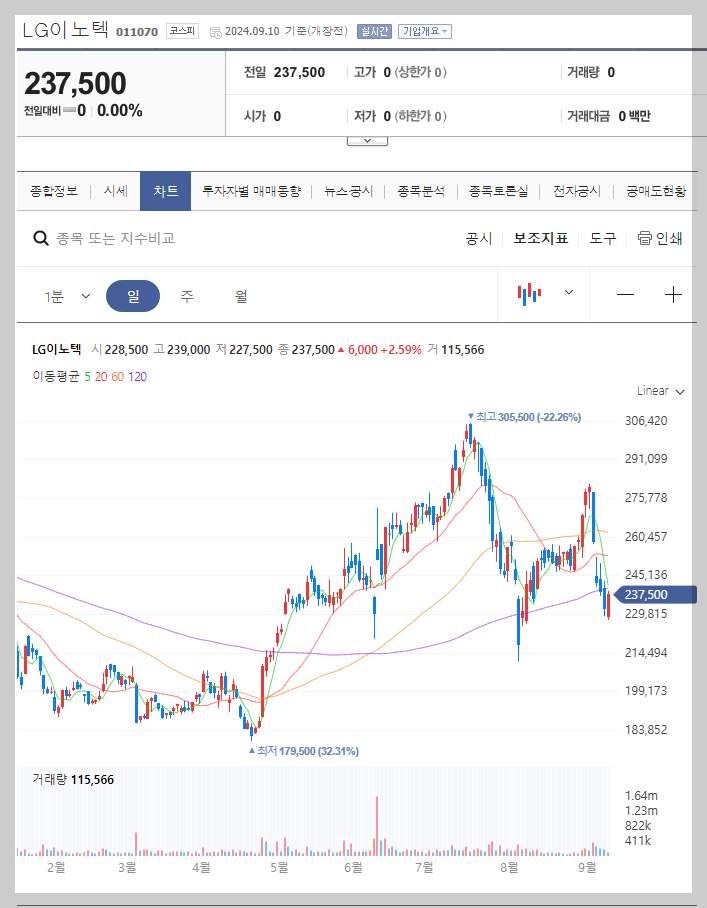The width and height of the screenshot is (707, 908).
Task: Click the 보조지표 indicators button
Action: 541,238
